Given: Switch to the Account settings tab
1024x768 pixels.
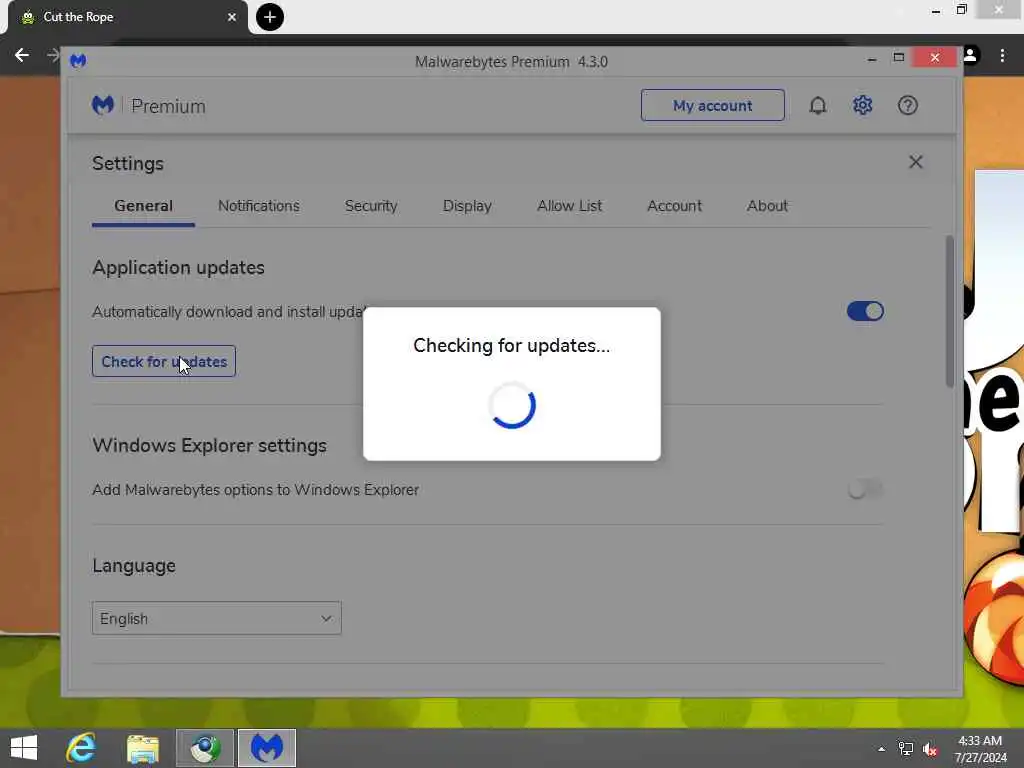Looking at the screenshot, I should click(675, 206).
